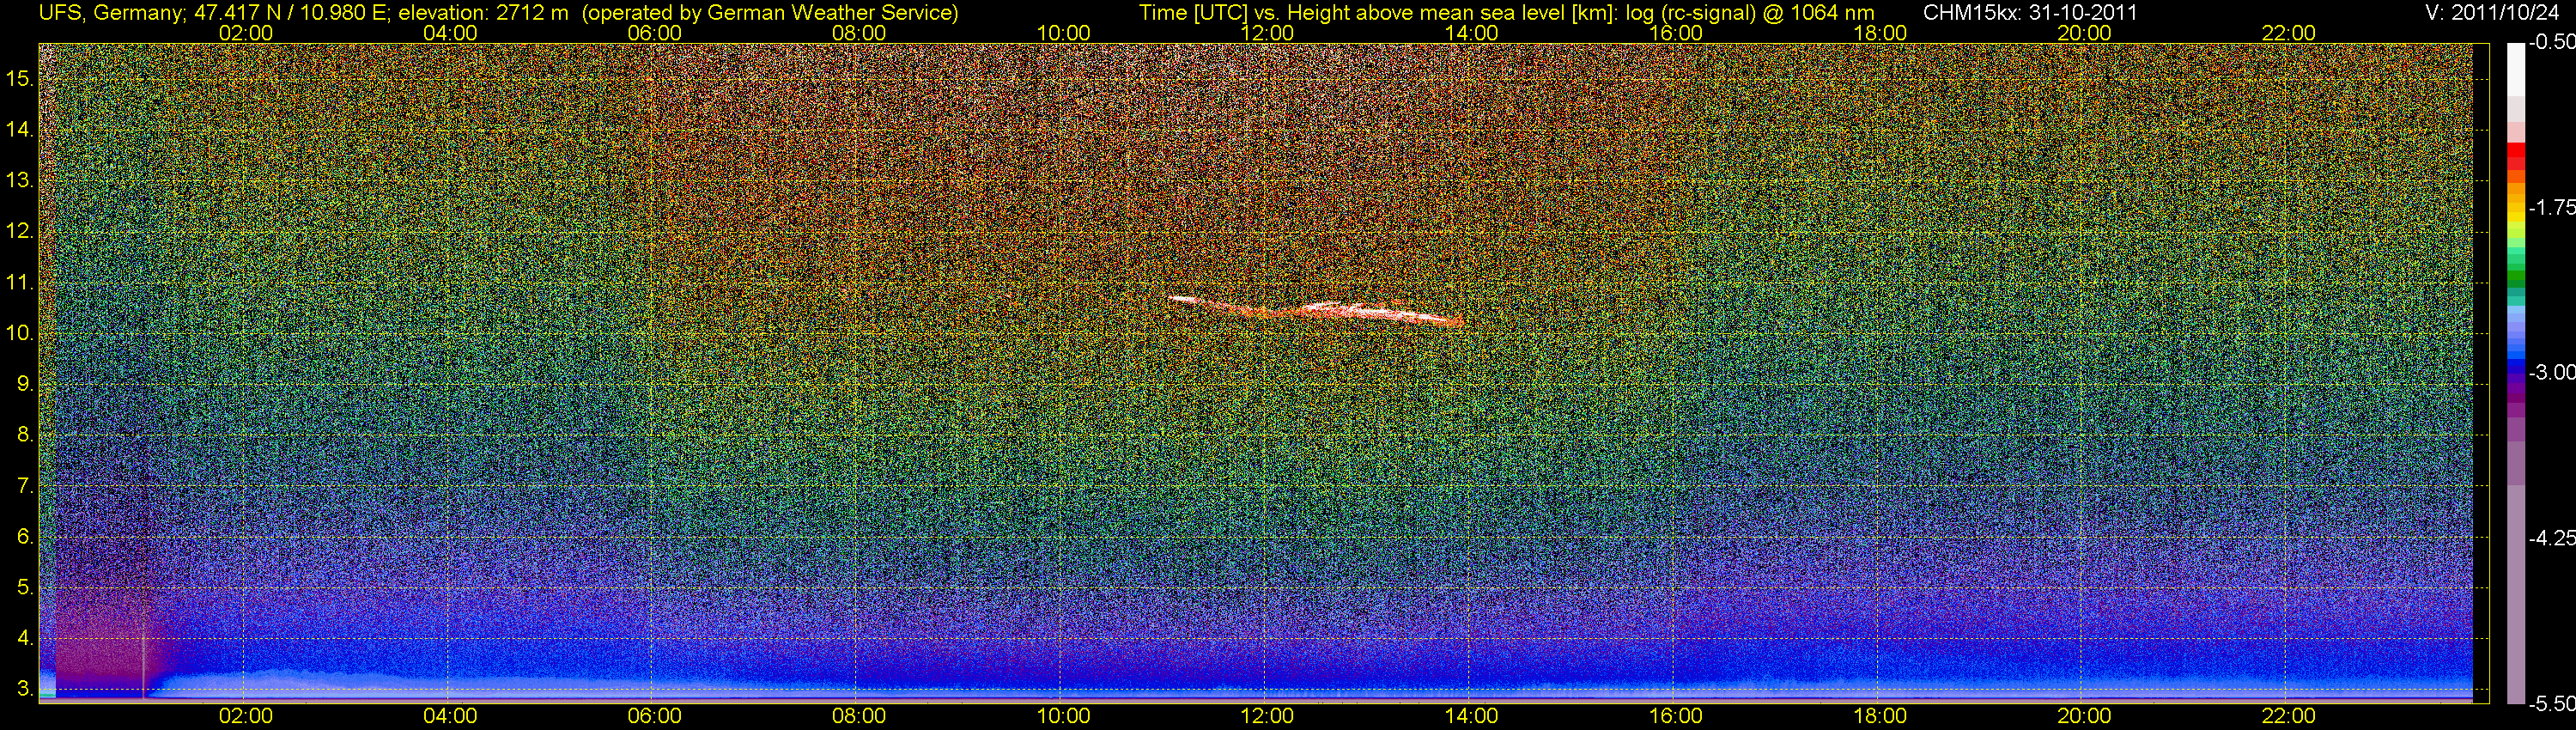Click height axis label 3 km
This screenshot has width=2576, height=730.
pos(25,690)
